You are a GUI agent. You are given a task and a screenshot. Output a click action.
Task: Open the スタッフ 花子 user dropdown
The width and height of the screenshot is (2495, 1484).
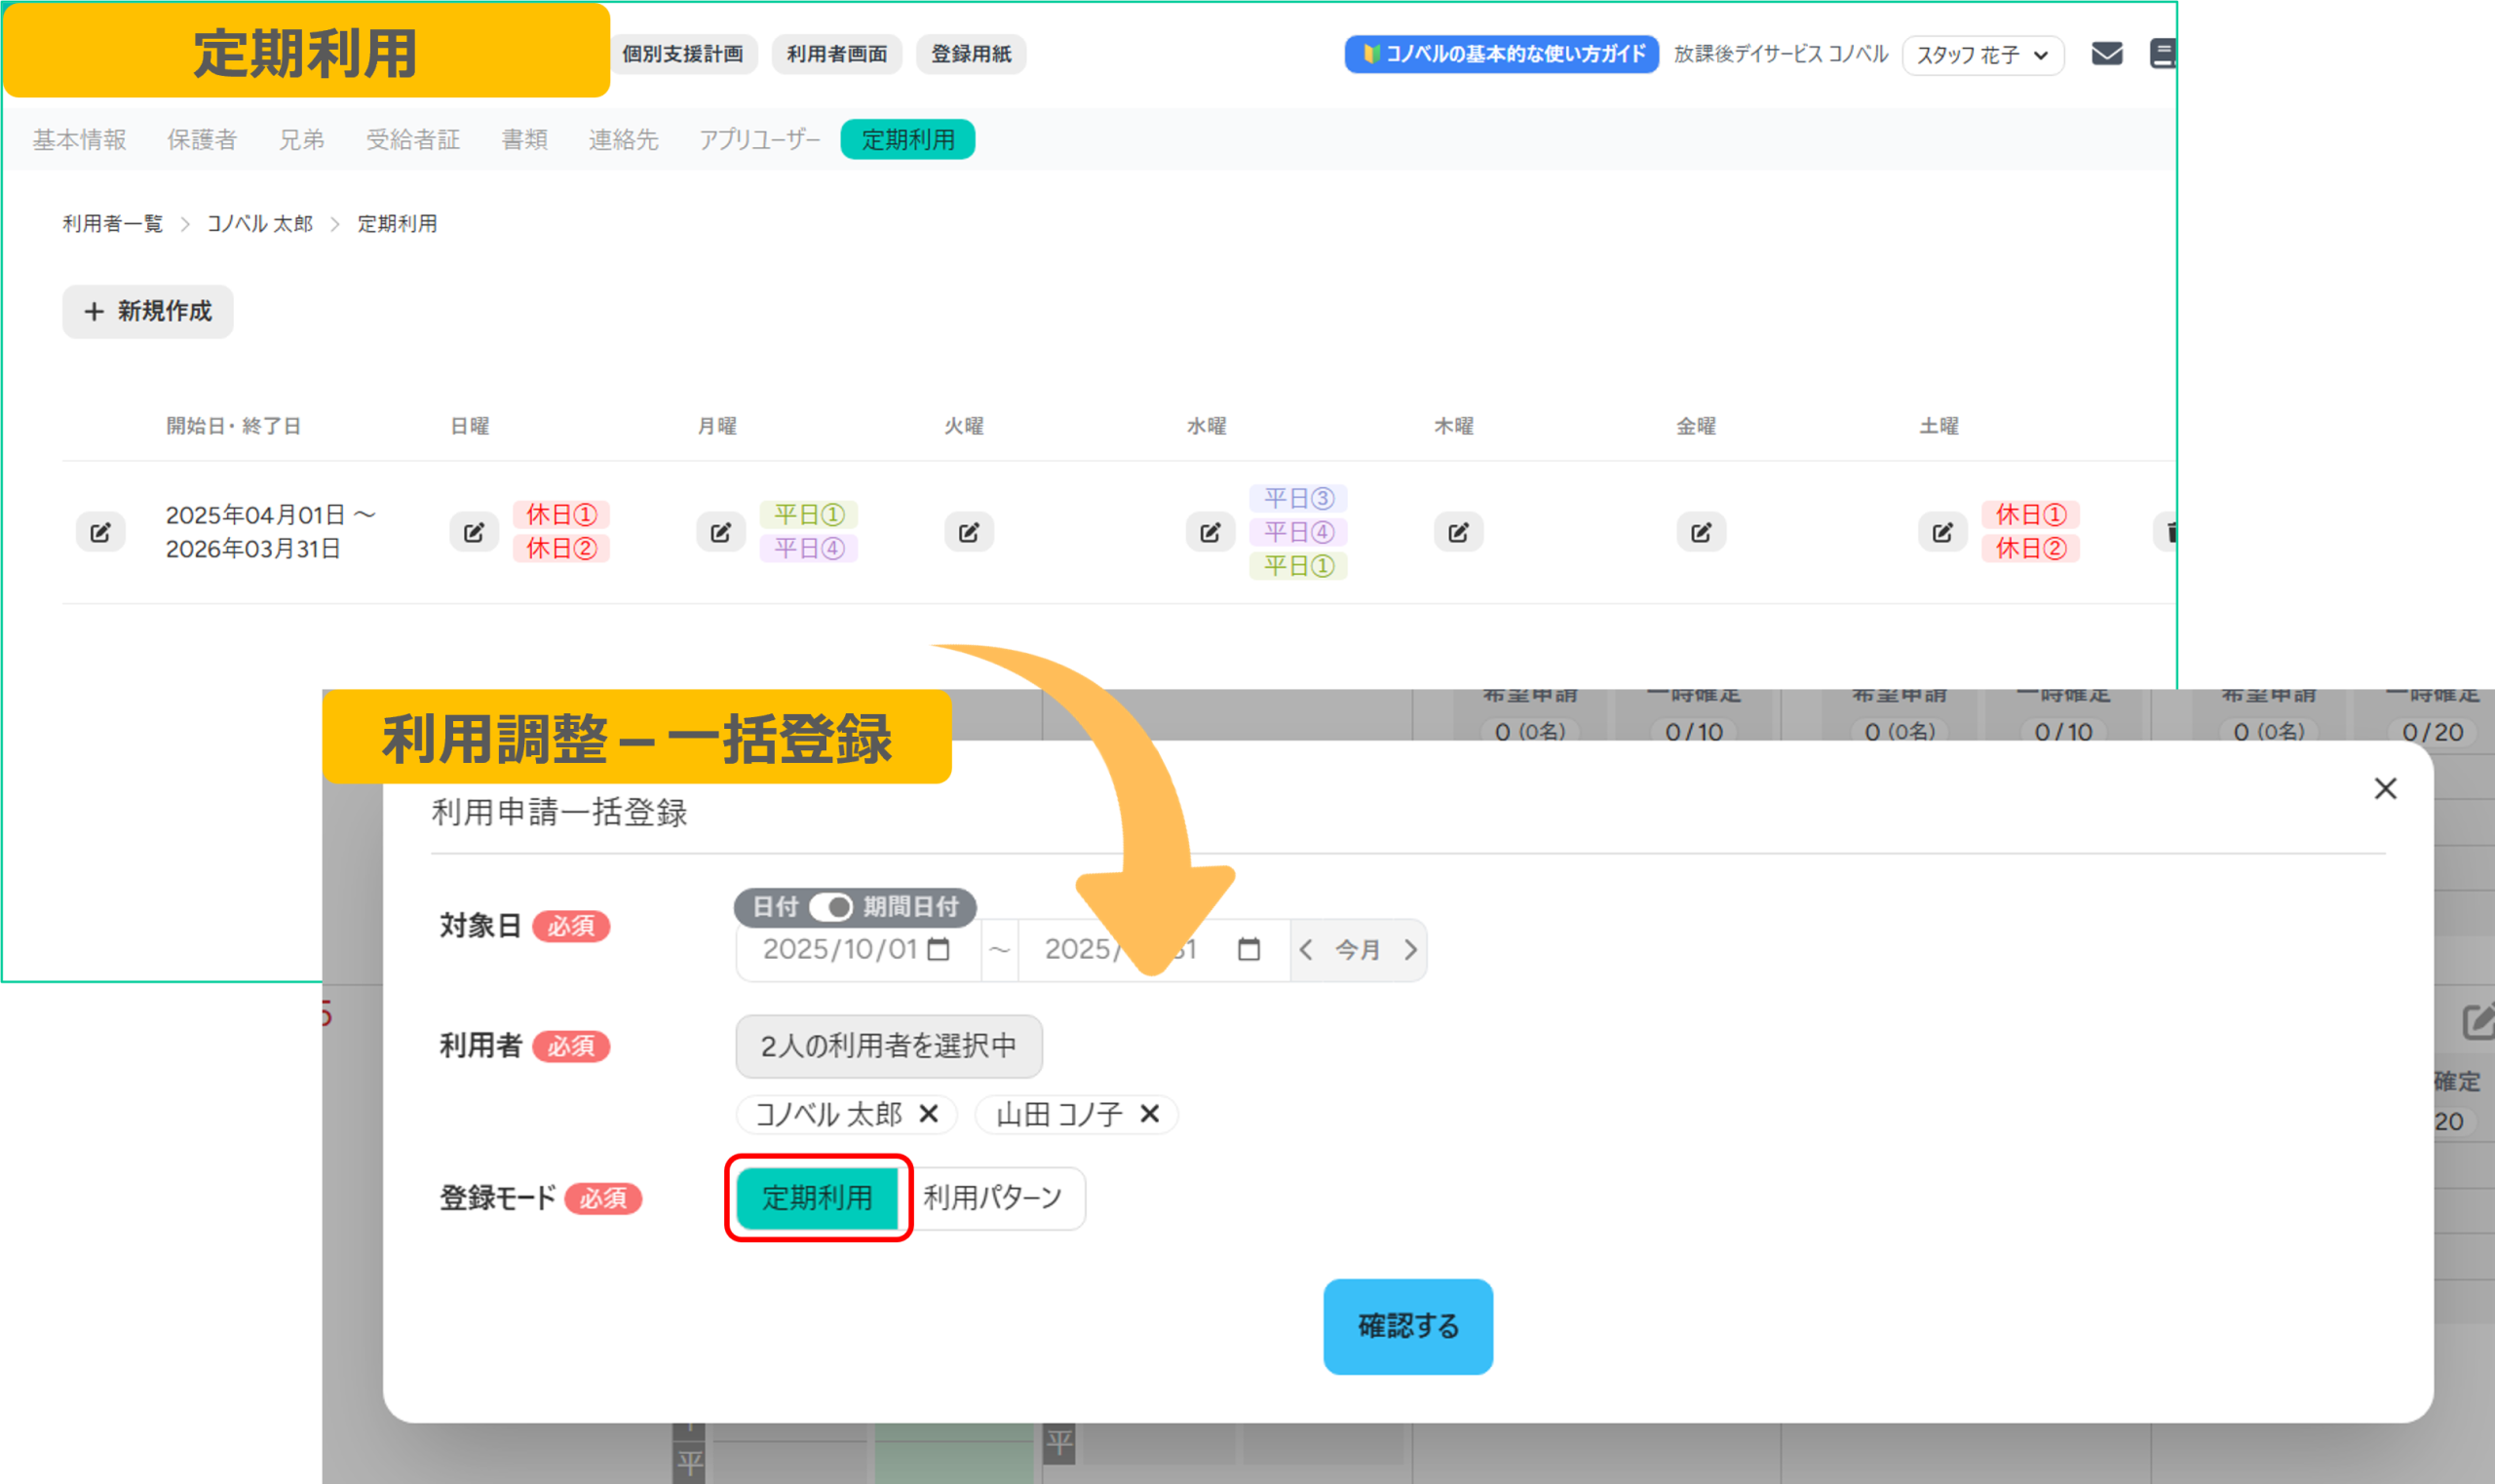pos(1982,55)
